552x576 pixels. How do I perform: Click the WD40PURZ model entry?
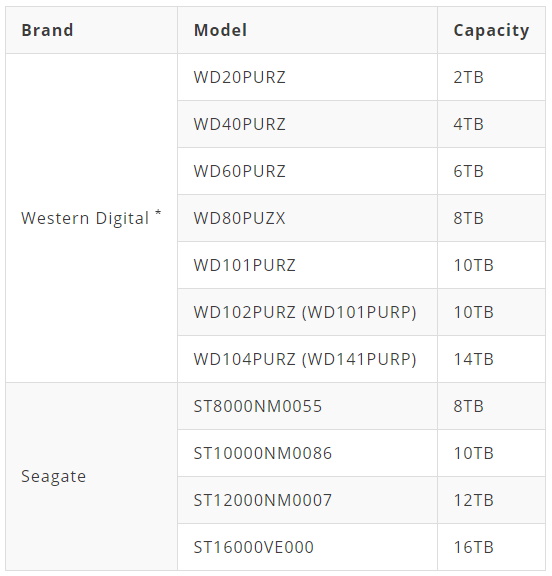(x=307, y=124)
